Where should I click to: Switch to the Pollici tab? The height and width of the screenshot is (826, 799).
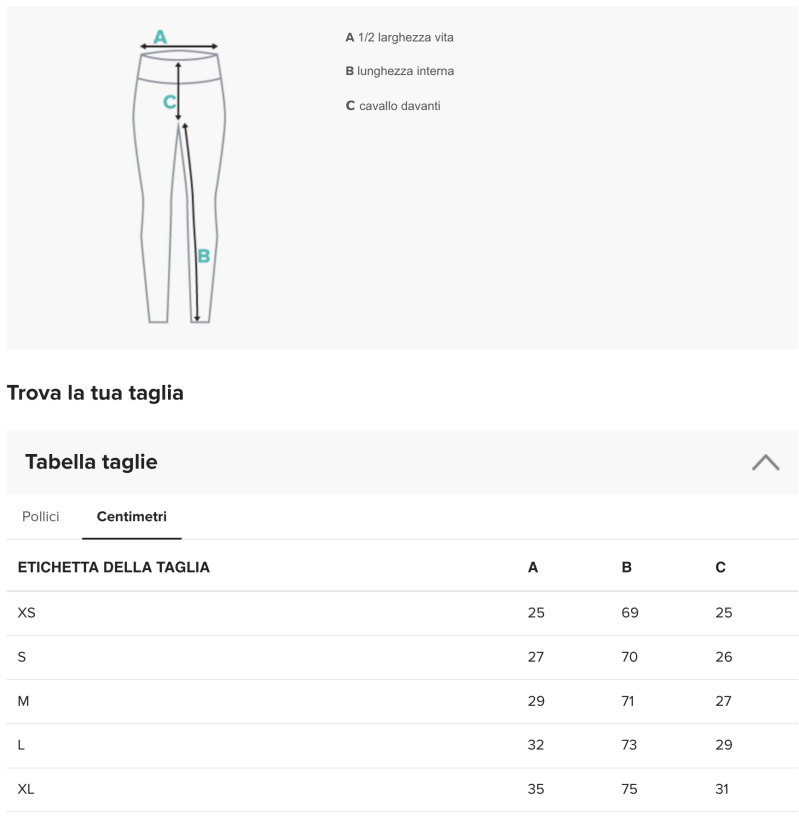(41, 517)
